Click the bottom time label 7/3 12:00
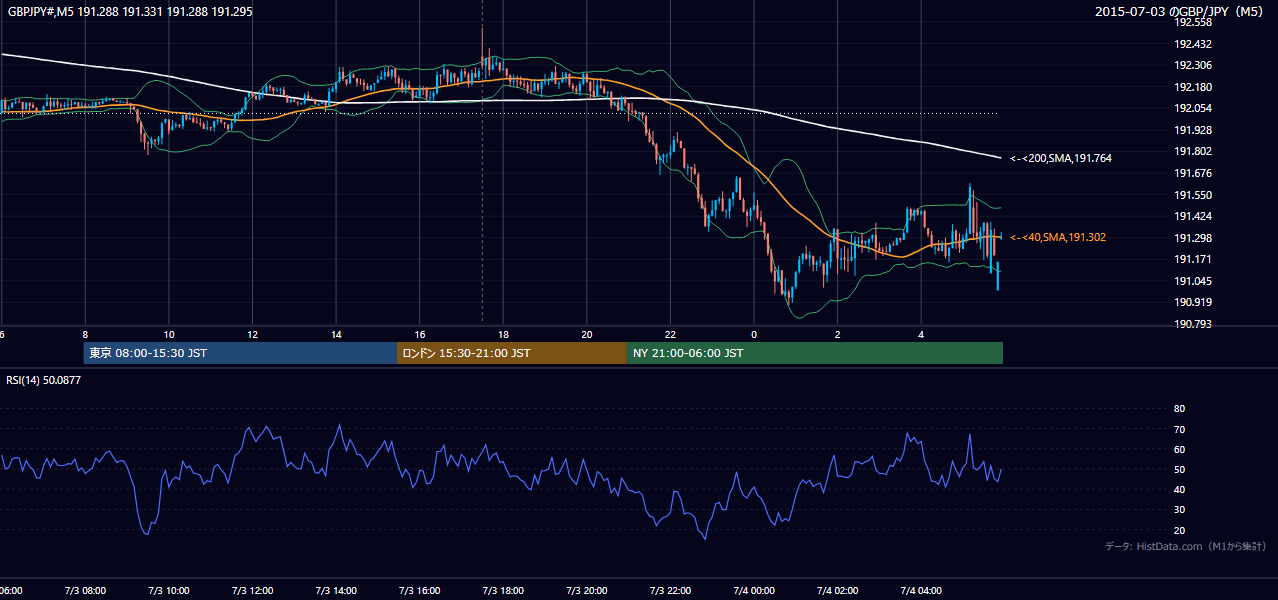1278x600 pixels. (252, 591)
